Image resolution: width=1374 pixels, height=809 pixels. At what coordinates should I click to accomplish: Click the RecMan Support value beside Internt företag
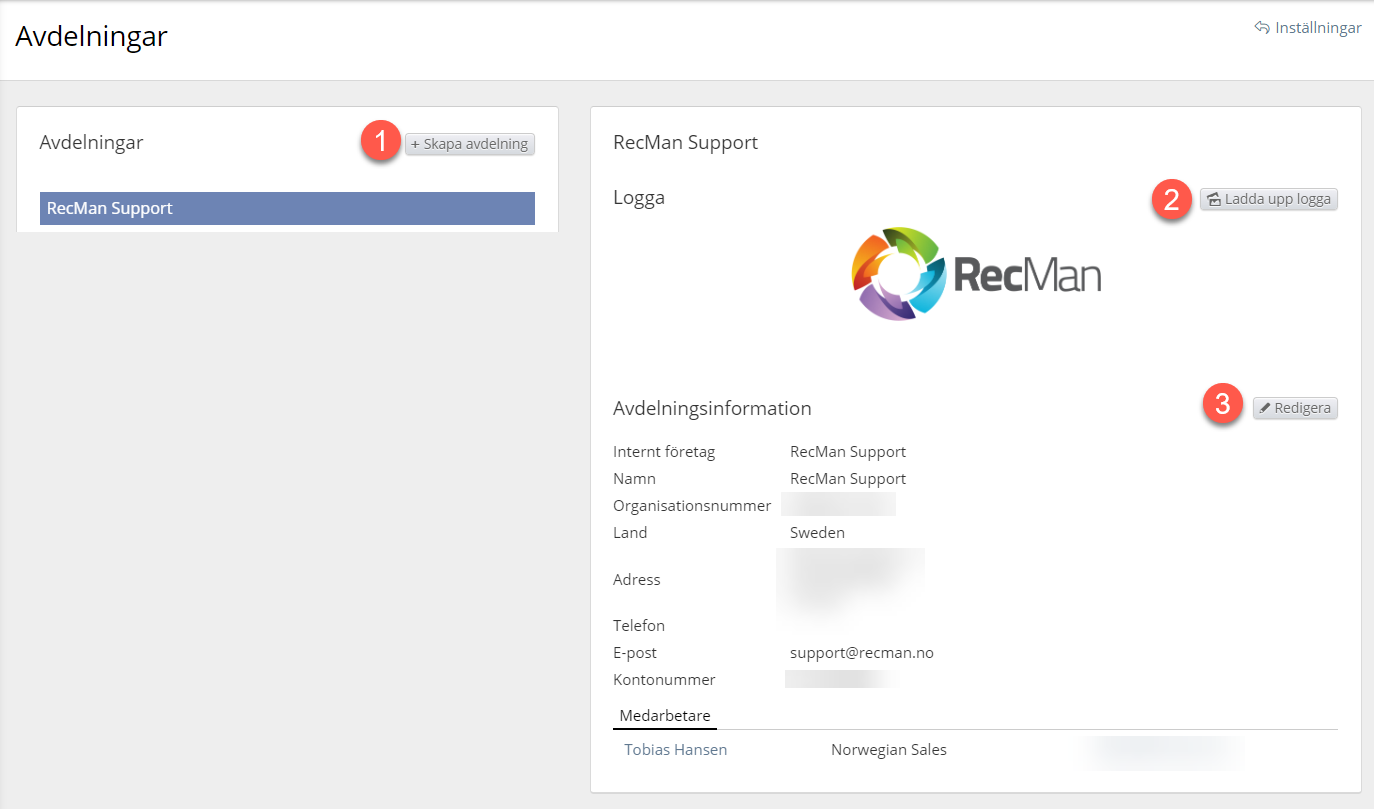coord(848,452)
